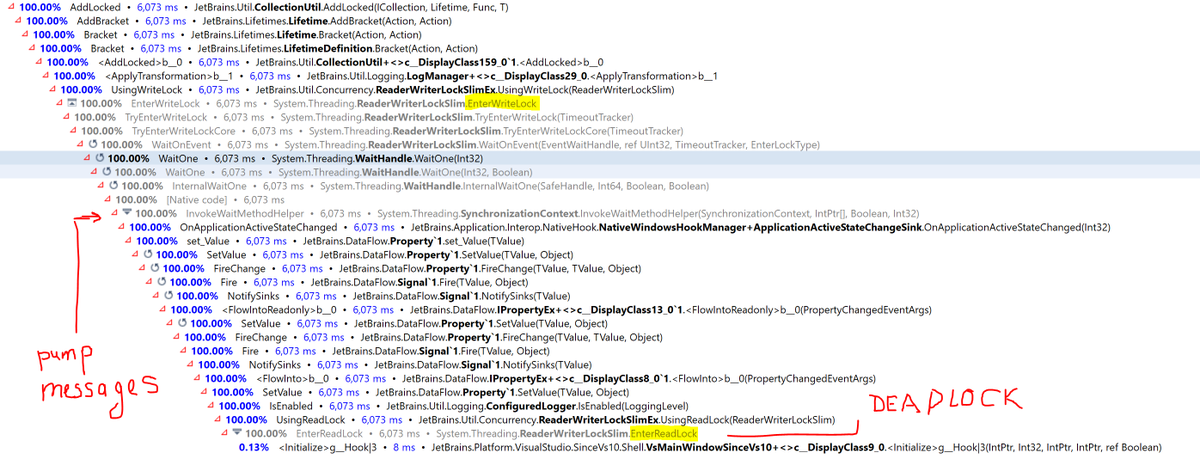Image resolution: width=1200 pixels, height=465 pixels.
Task: Click 6,073 ms on the UsingReadLock row
Action: [x=382, y=420]
